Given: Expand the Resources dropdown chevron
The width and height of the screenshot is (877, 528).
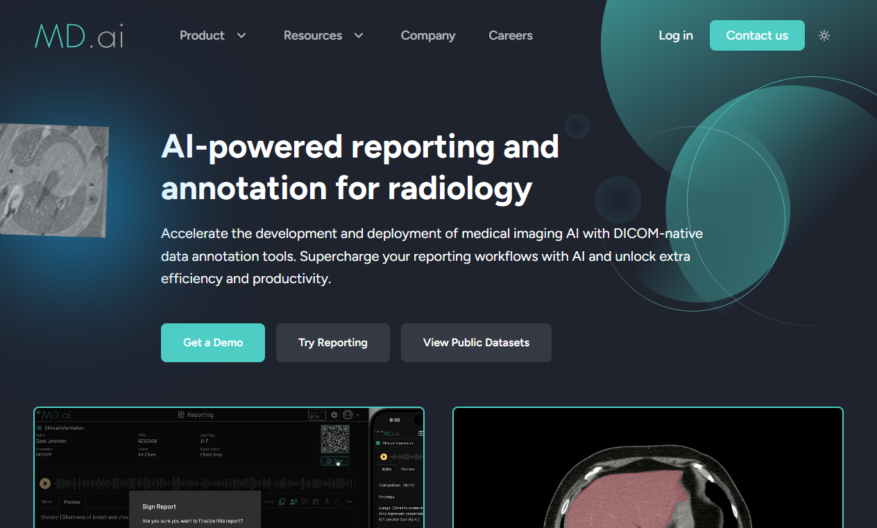Looking at the screenshot, I should click(359, 35).
